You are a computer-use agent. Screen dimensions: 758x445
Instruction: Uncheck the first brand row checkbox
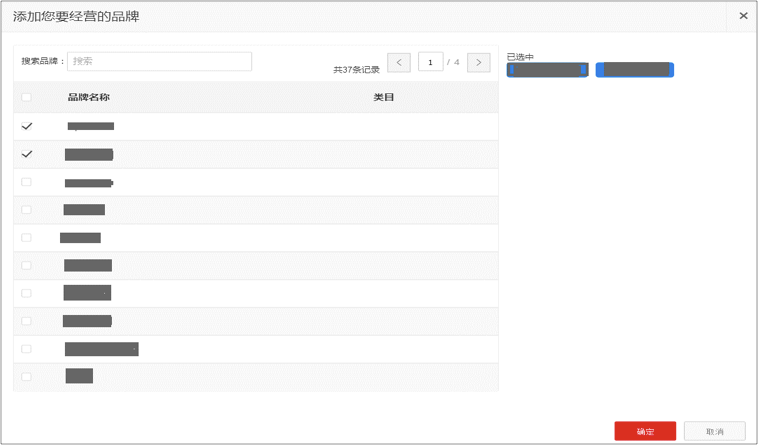[27, 126]
